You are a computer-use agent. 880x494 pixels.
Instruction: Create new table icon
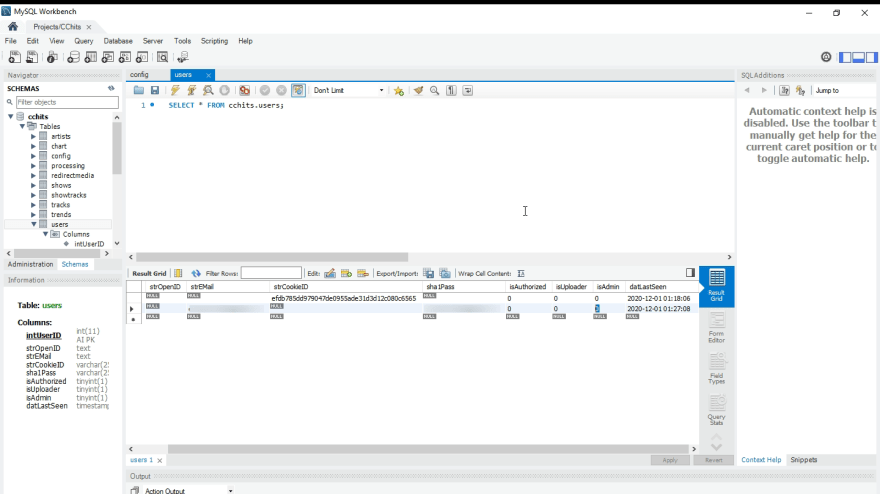[x=90, y=57]
